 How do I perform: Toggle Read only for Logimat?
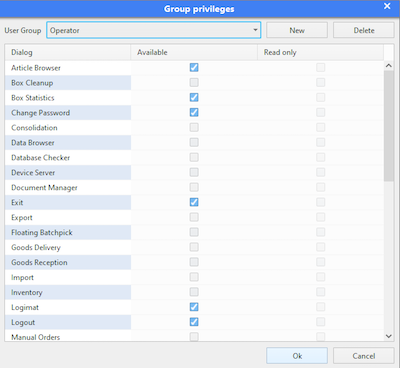coord(321,307)
